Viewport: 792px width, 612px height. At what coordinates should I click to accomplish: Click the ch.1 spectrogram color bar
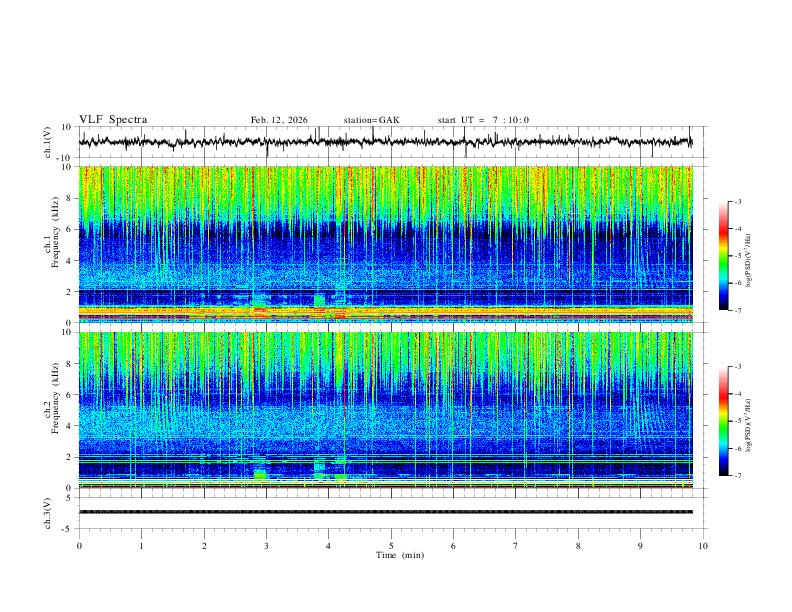[723, 256]
